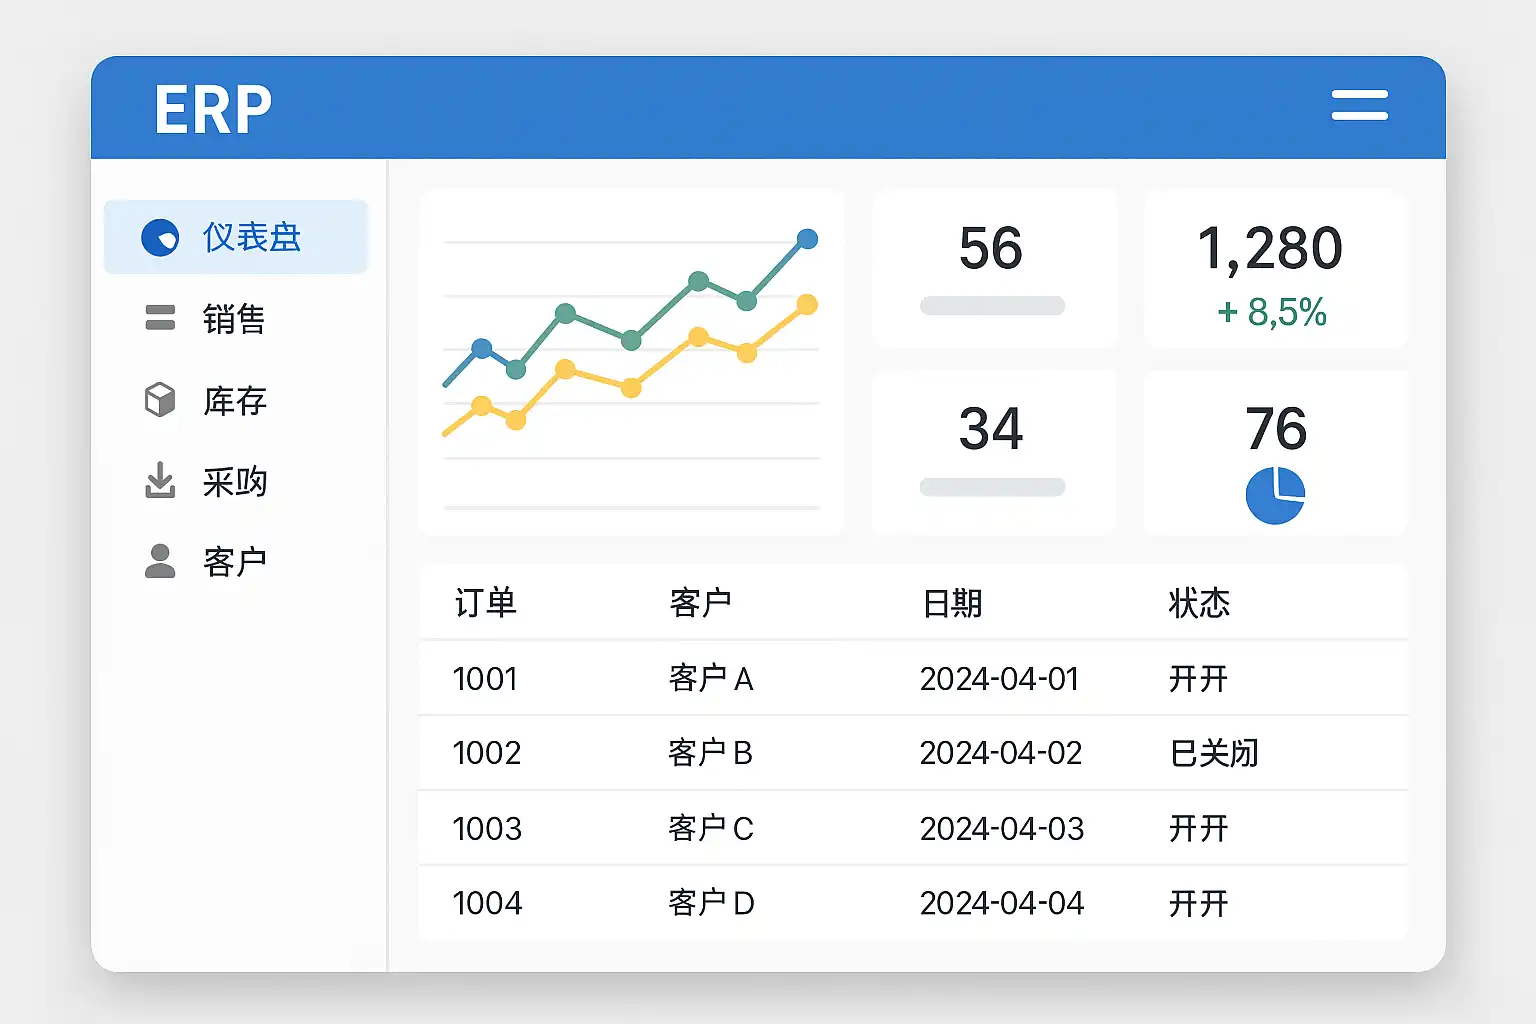
Task: Sort by the 日期 column header
Action: (952, 603)
